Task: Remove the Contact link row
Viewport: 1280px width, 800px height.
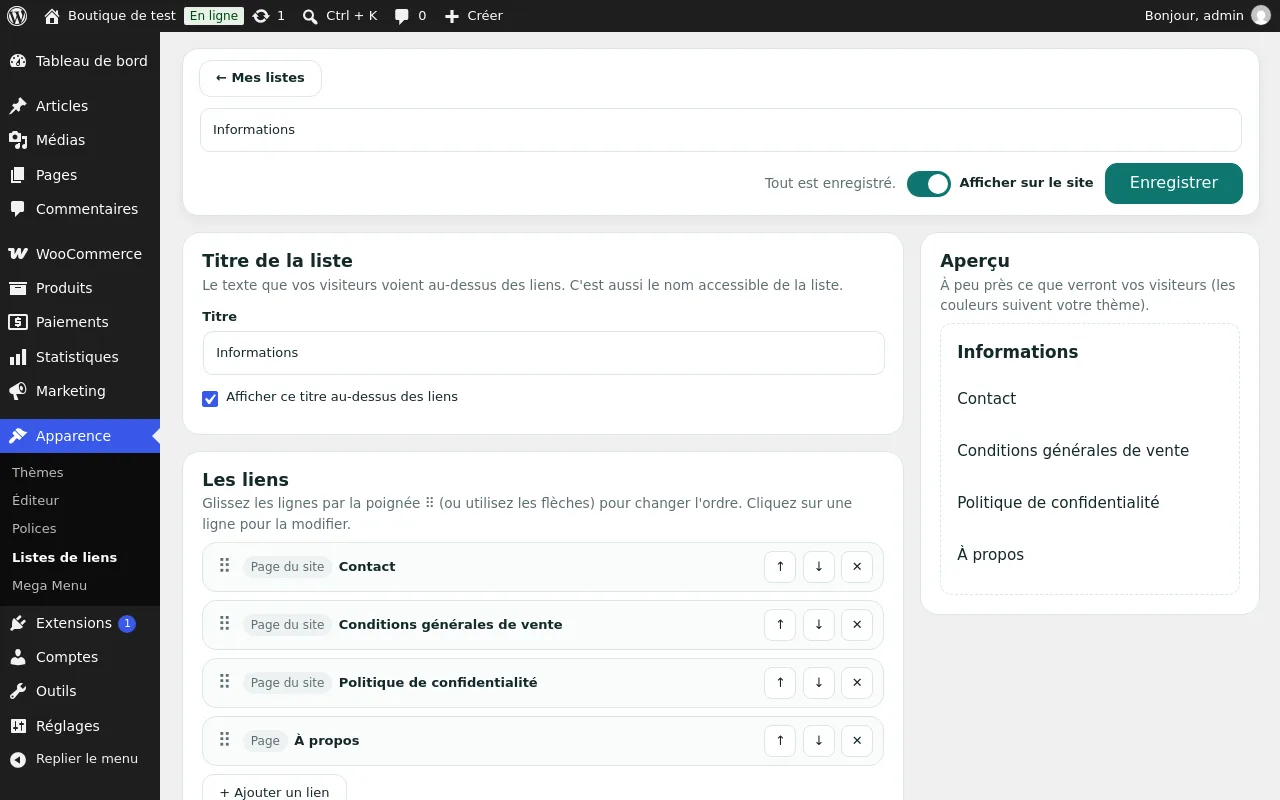Action: (857, 567)
